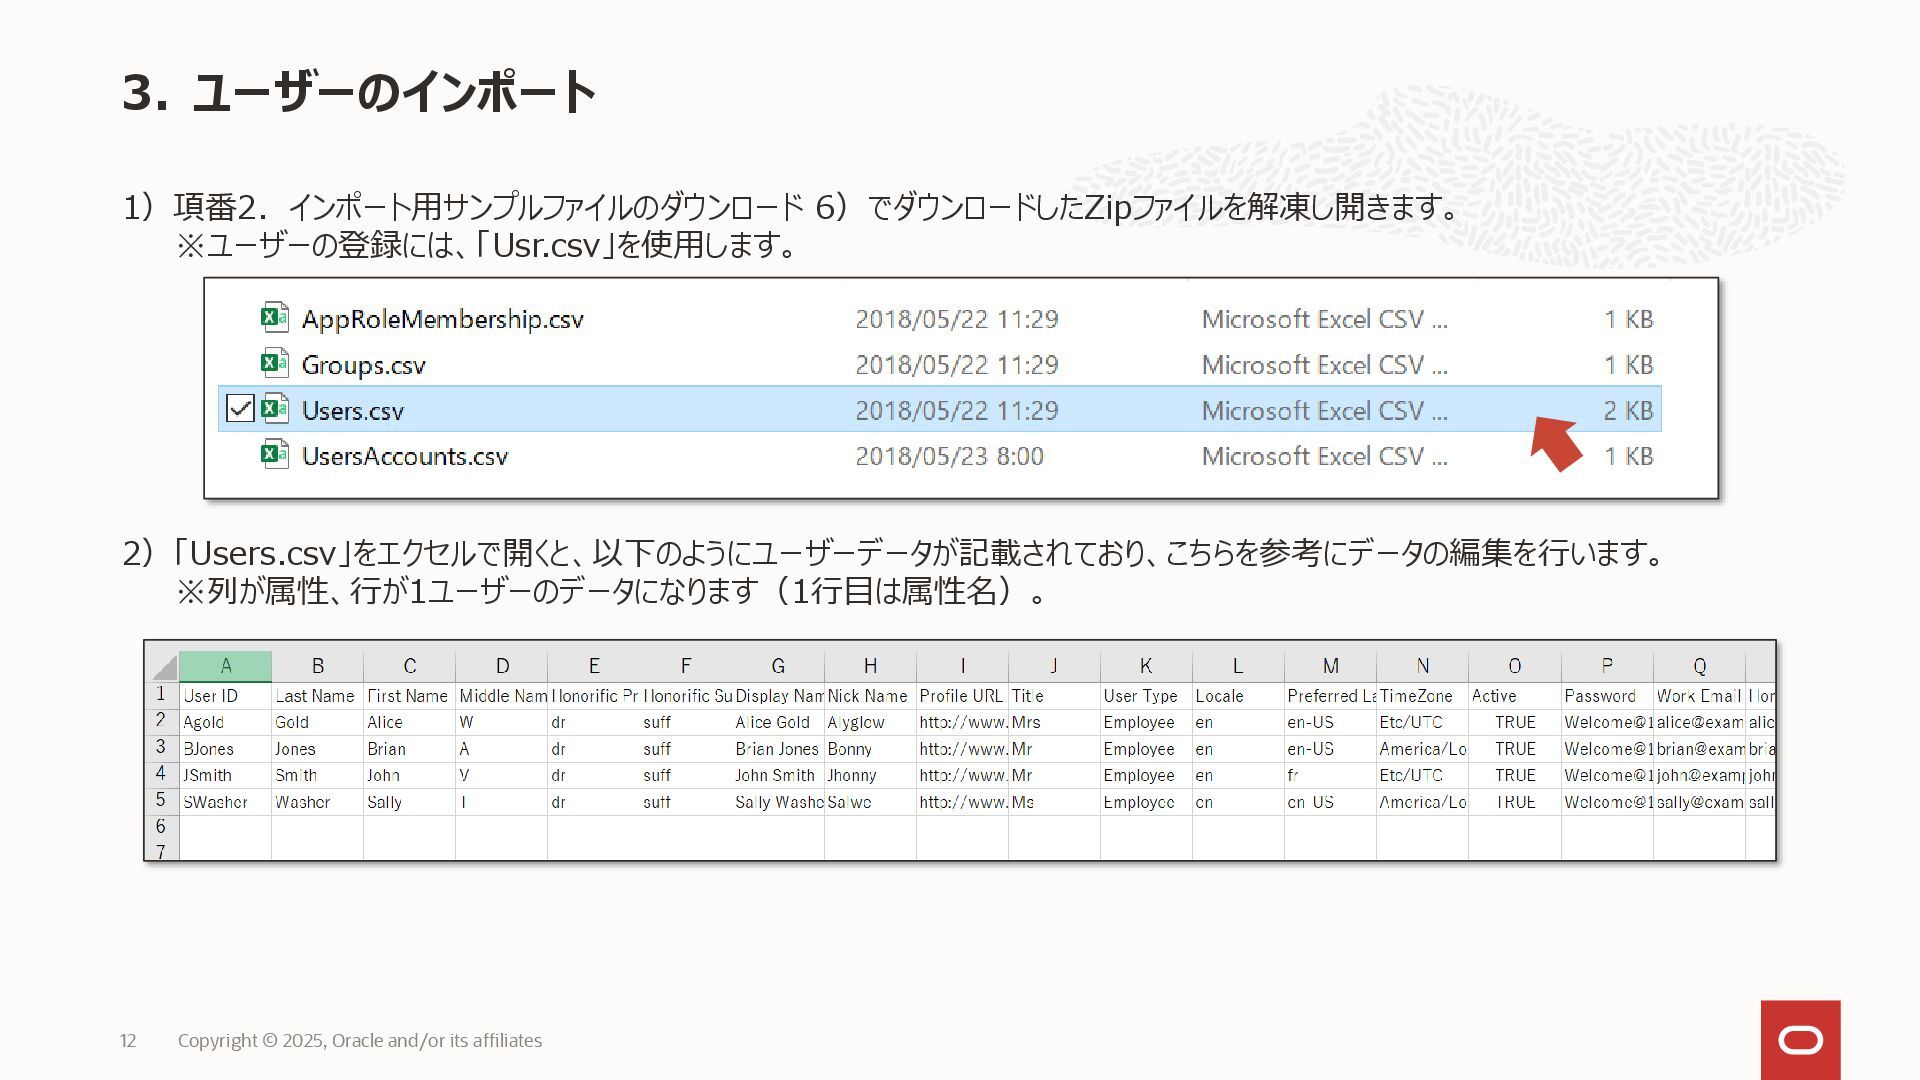Select spreadsheet column N header
Screen dimensions: 1920x1080
click(1422, 666)
